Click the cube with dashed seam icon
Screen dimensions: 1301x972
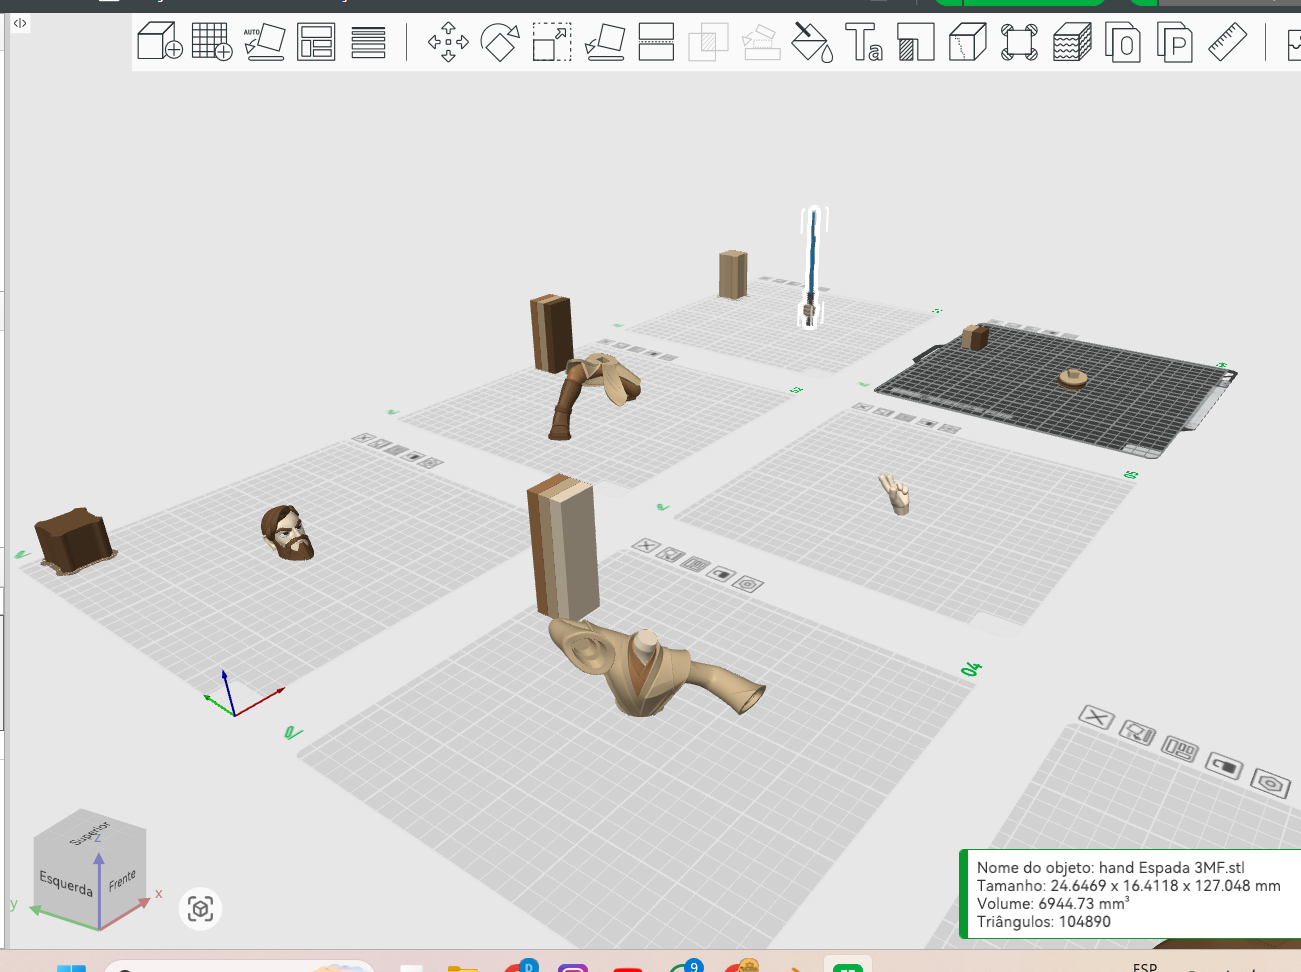[968, 42]
